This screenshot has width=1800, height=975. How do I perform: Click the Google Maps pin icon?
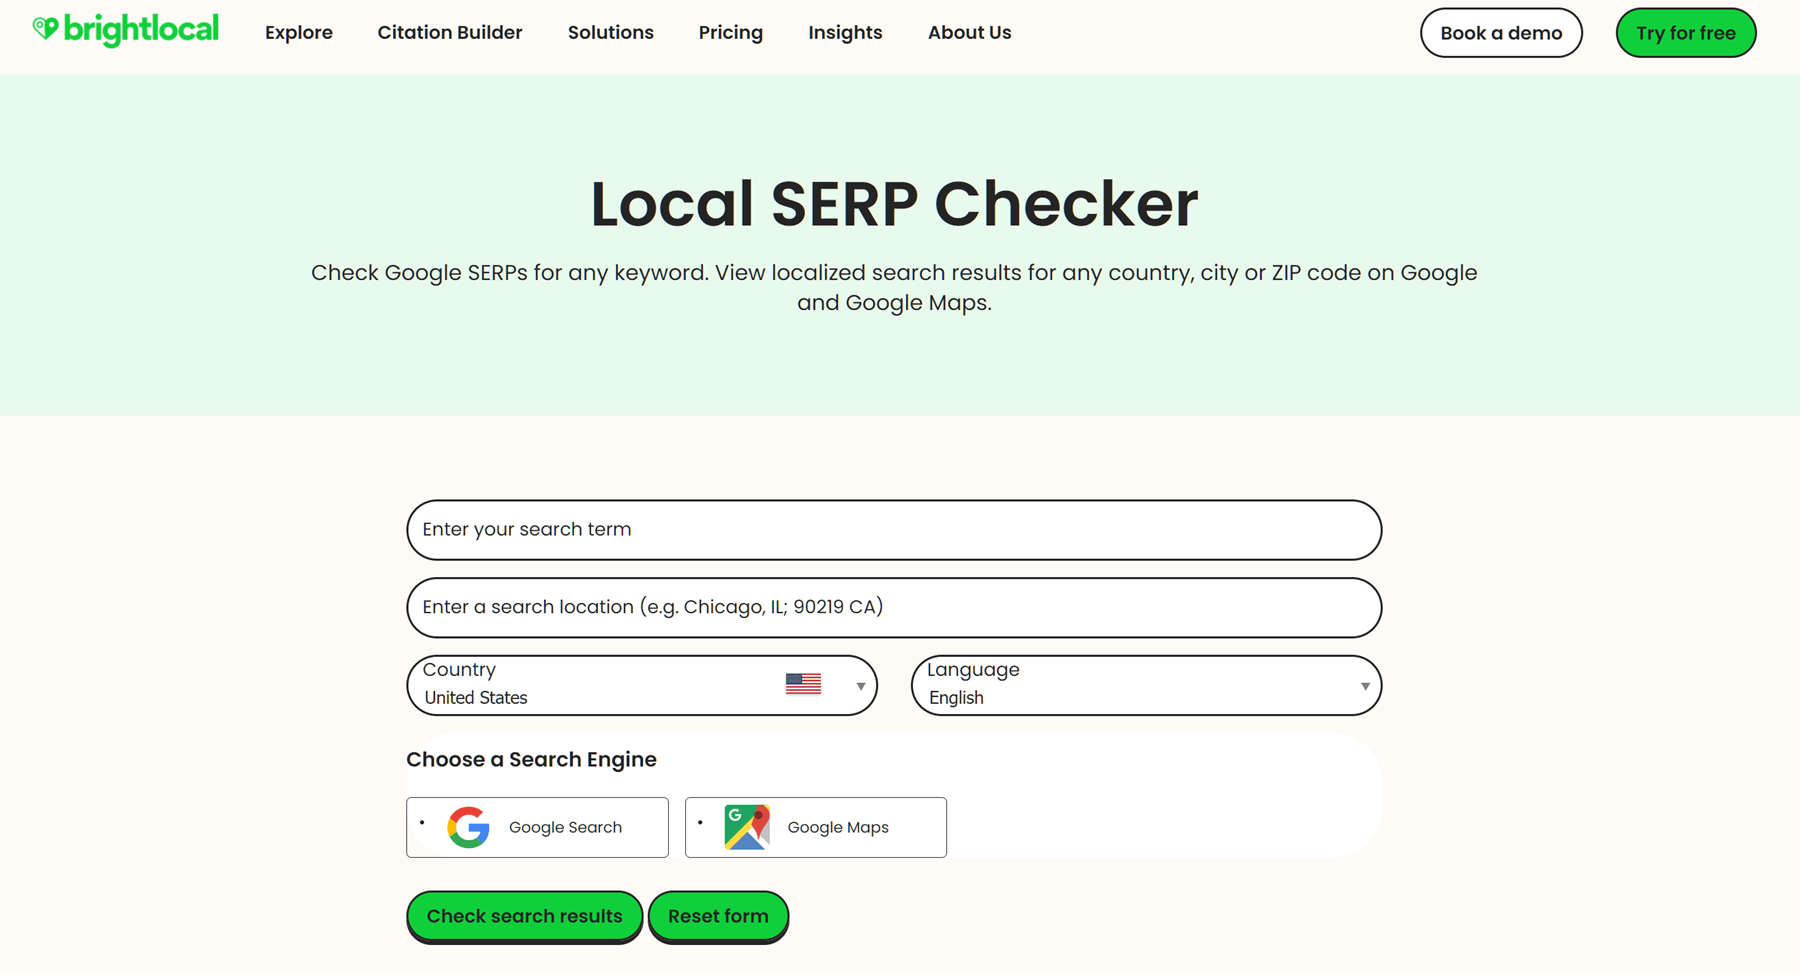pos(747,827)
